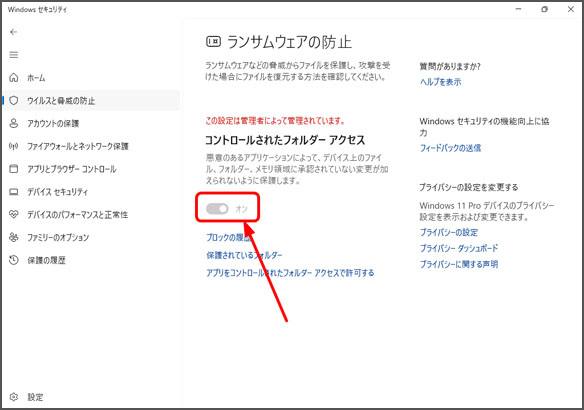This screenshot has width=584, height=410.
Task: Click the laptop icon for device security
Action: [14, 192]
